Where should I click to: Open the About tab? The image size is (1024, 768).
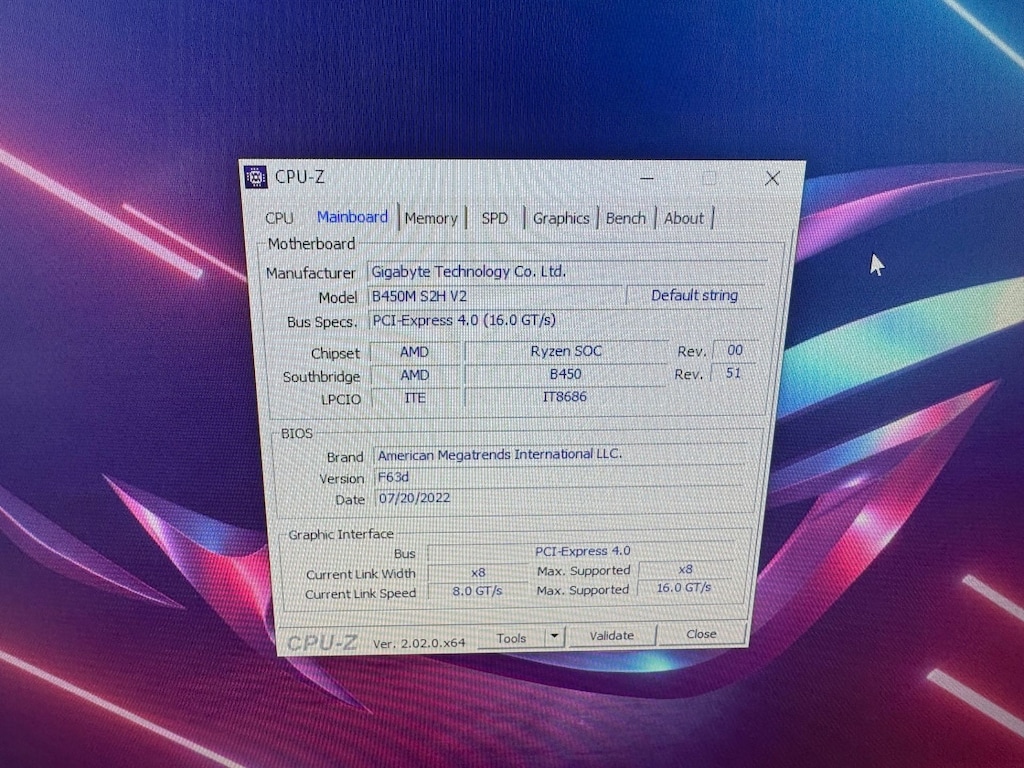[684, 218]
